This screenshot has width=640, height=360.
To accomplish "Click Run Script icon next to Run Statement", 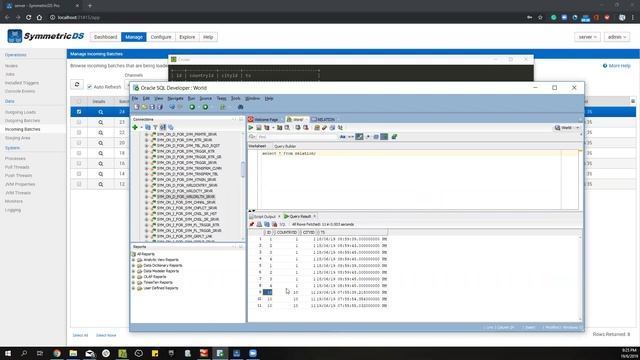I will (x=259, y=128).
